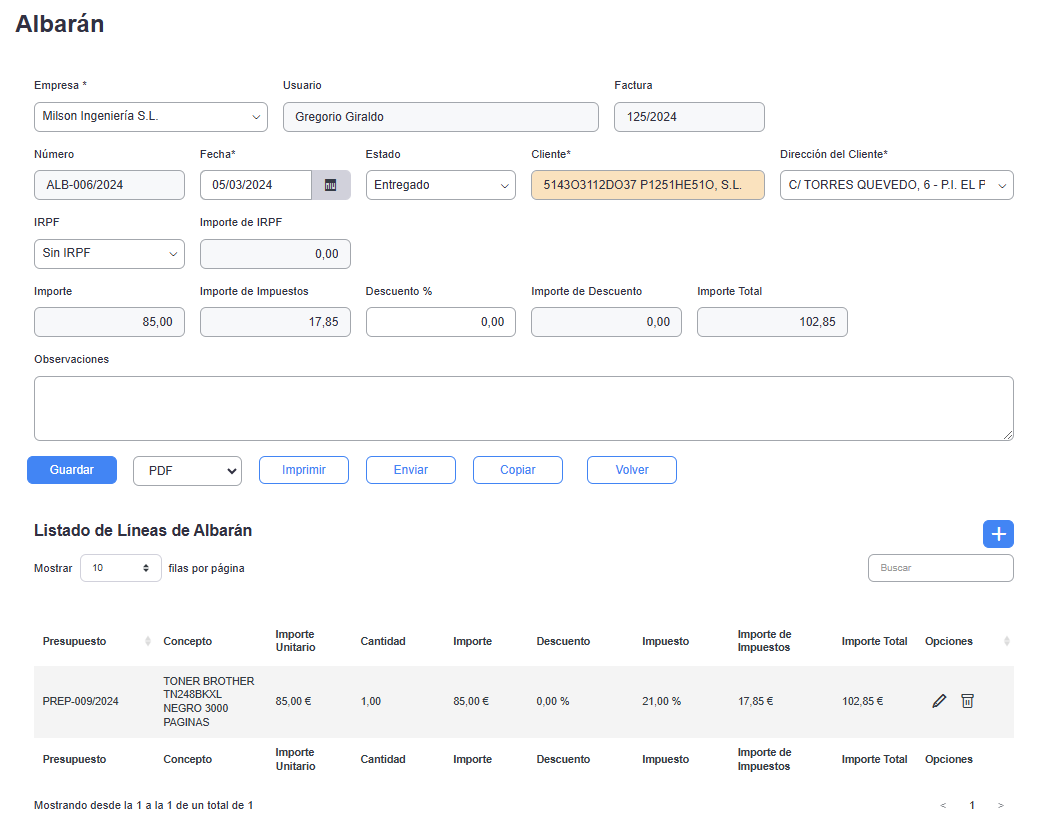
Task: Click the trash delete icon in line row
Action: click(x=967, y=701)
